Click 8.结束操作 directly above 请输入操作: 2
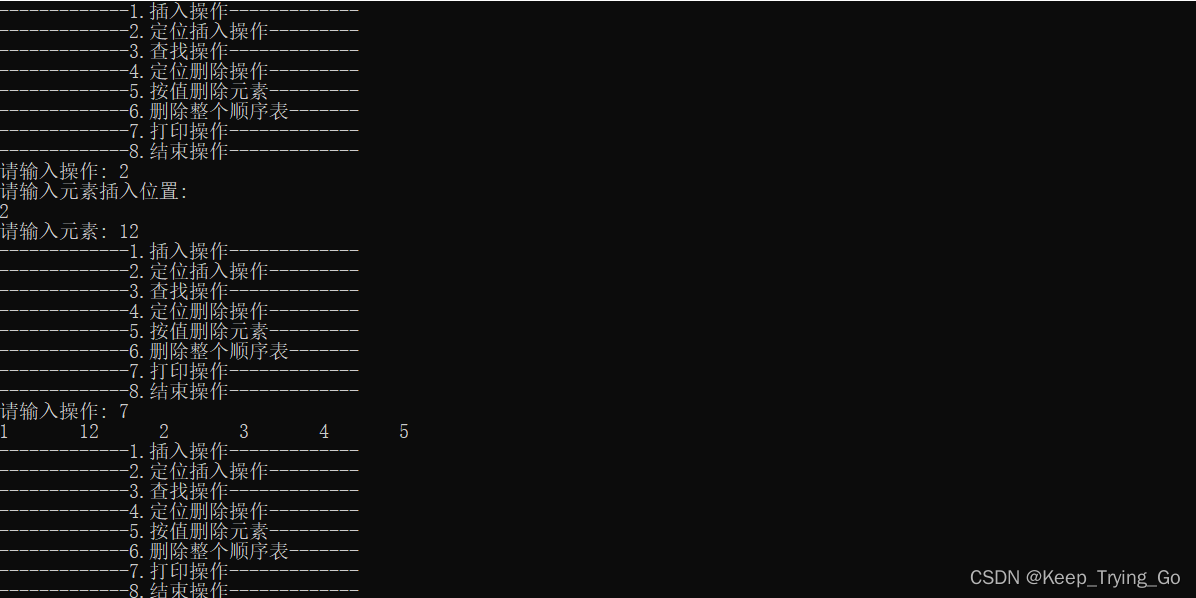This screenshot has height=598, width=1196. tap(179, 151)
